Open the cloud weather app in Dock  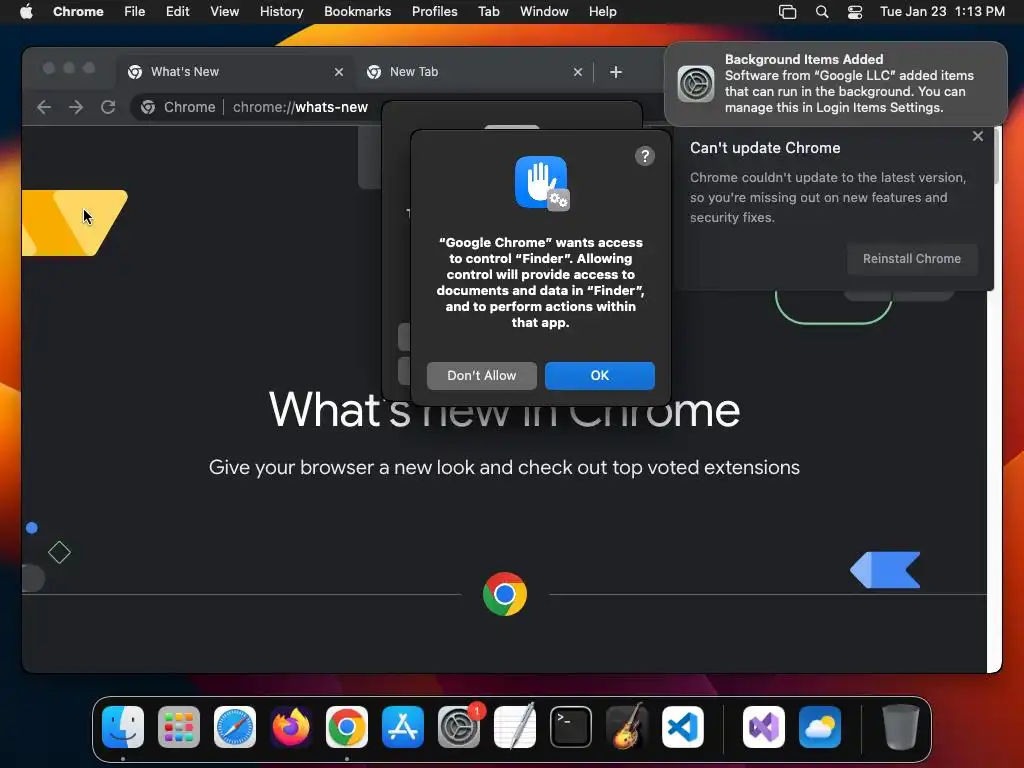[820, 727]
